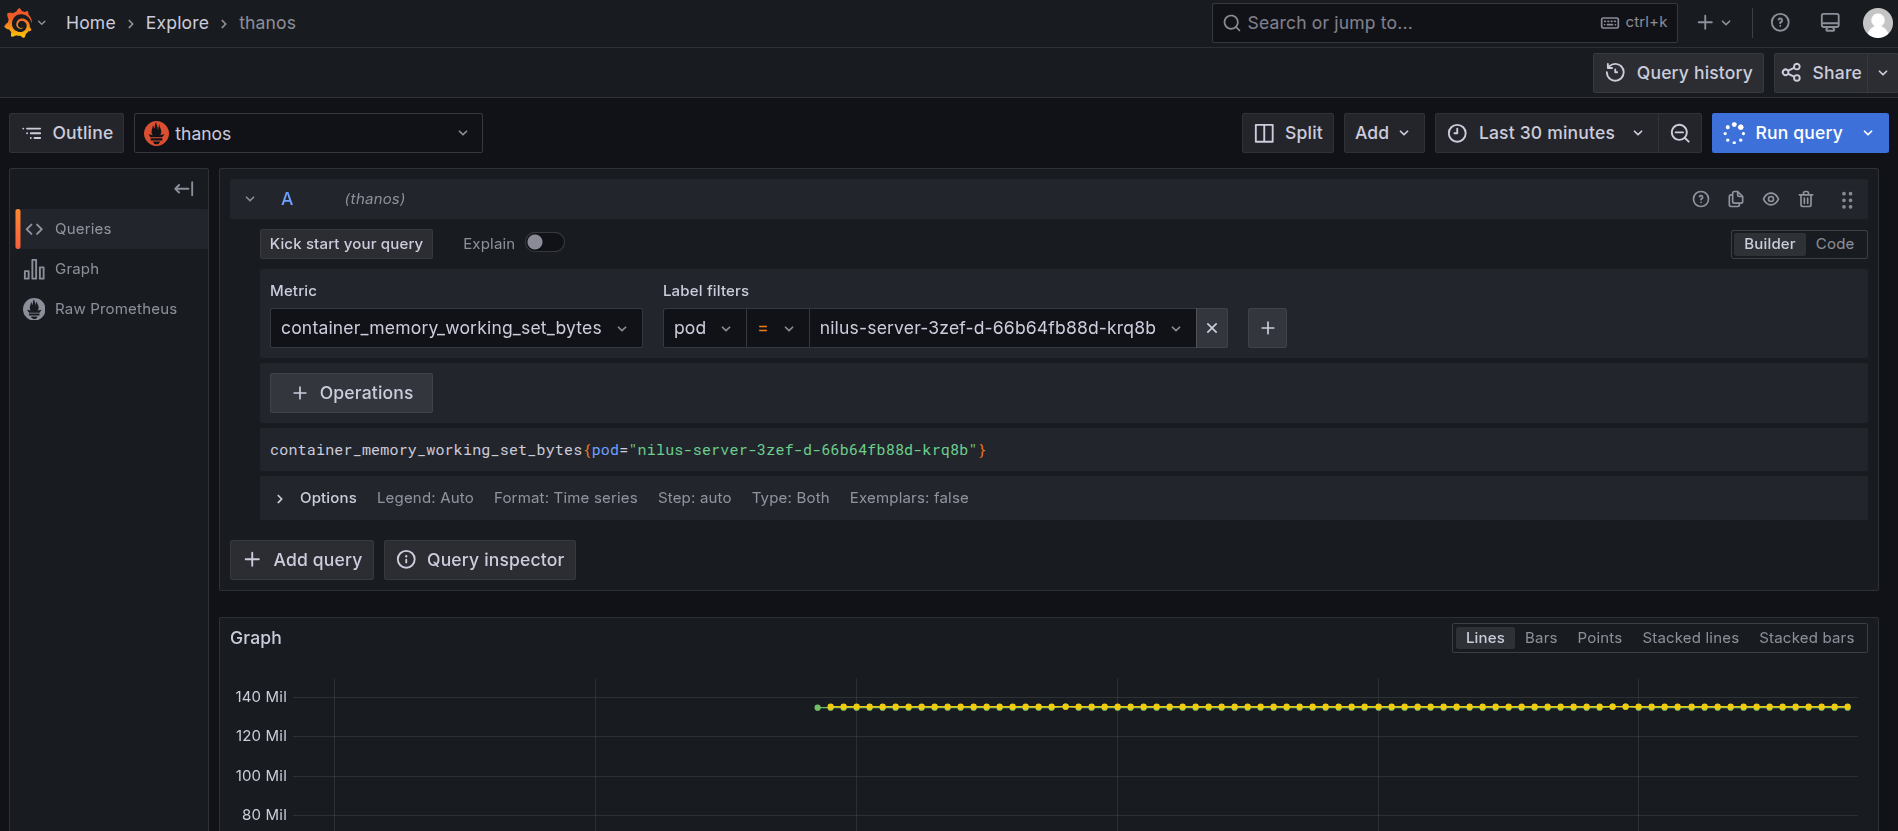Open the Last 30 minutes time picker
Screen dimensions: 1898x831
pyautogui.click(x=1545, y=133)
